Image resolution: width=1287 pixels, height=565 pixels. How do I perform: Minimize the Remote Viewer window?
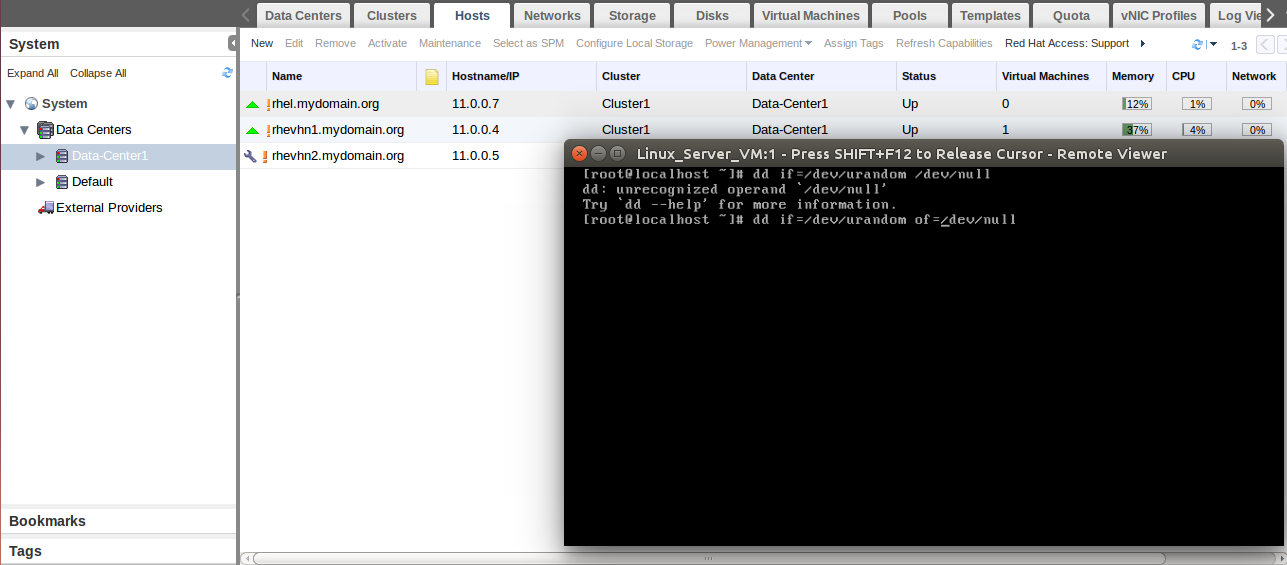coord(598,153)
